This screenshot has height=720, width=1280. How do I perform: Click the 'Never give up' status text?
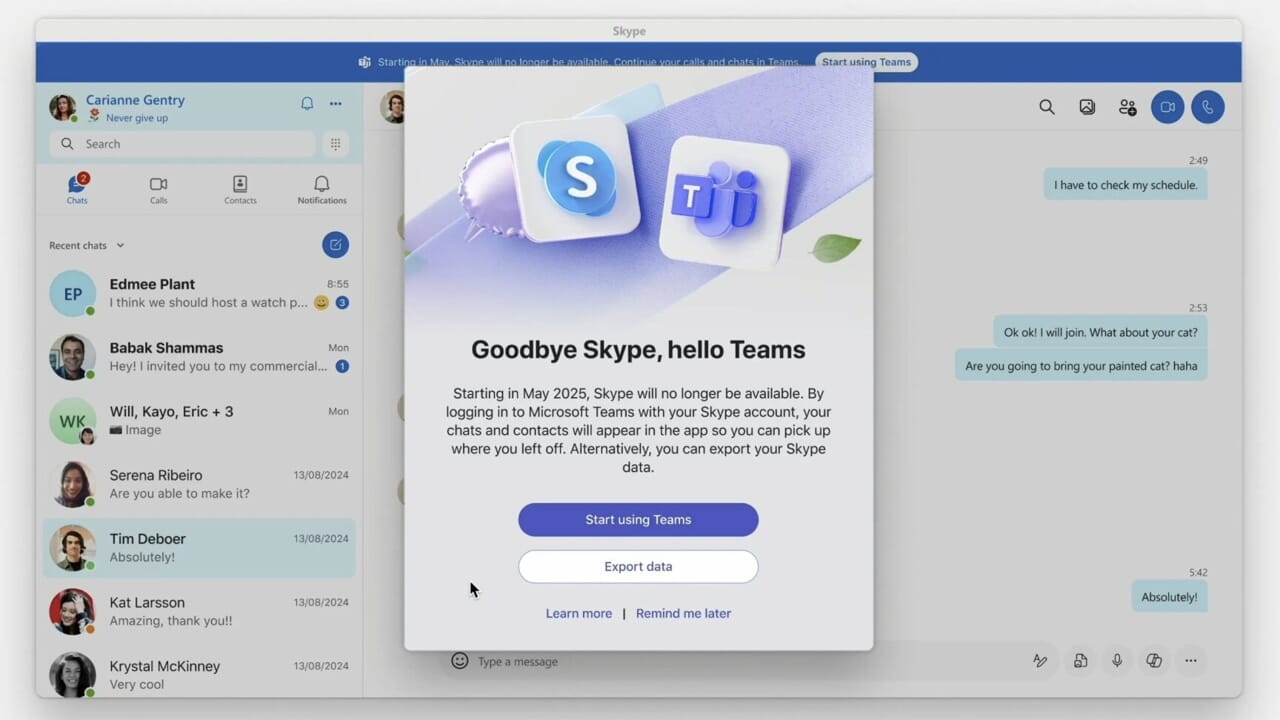pos(137,118)
